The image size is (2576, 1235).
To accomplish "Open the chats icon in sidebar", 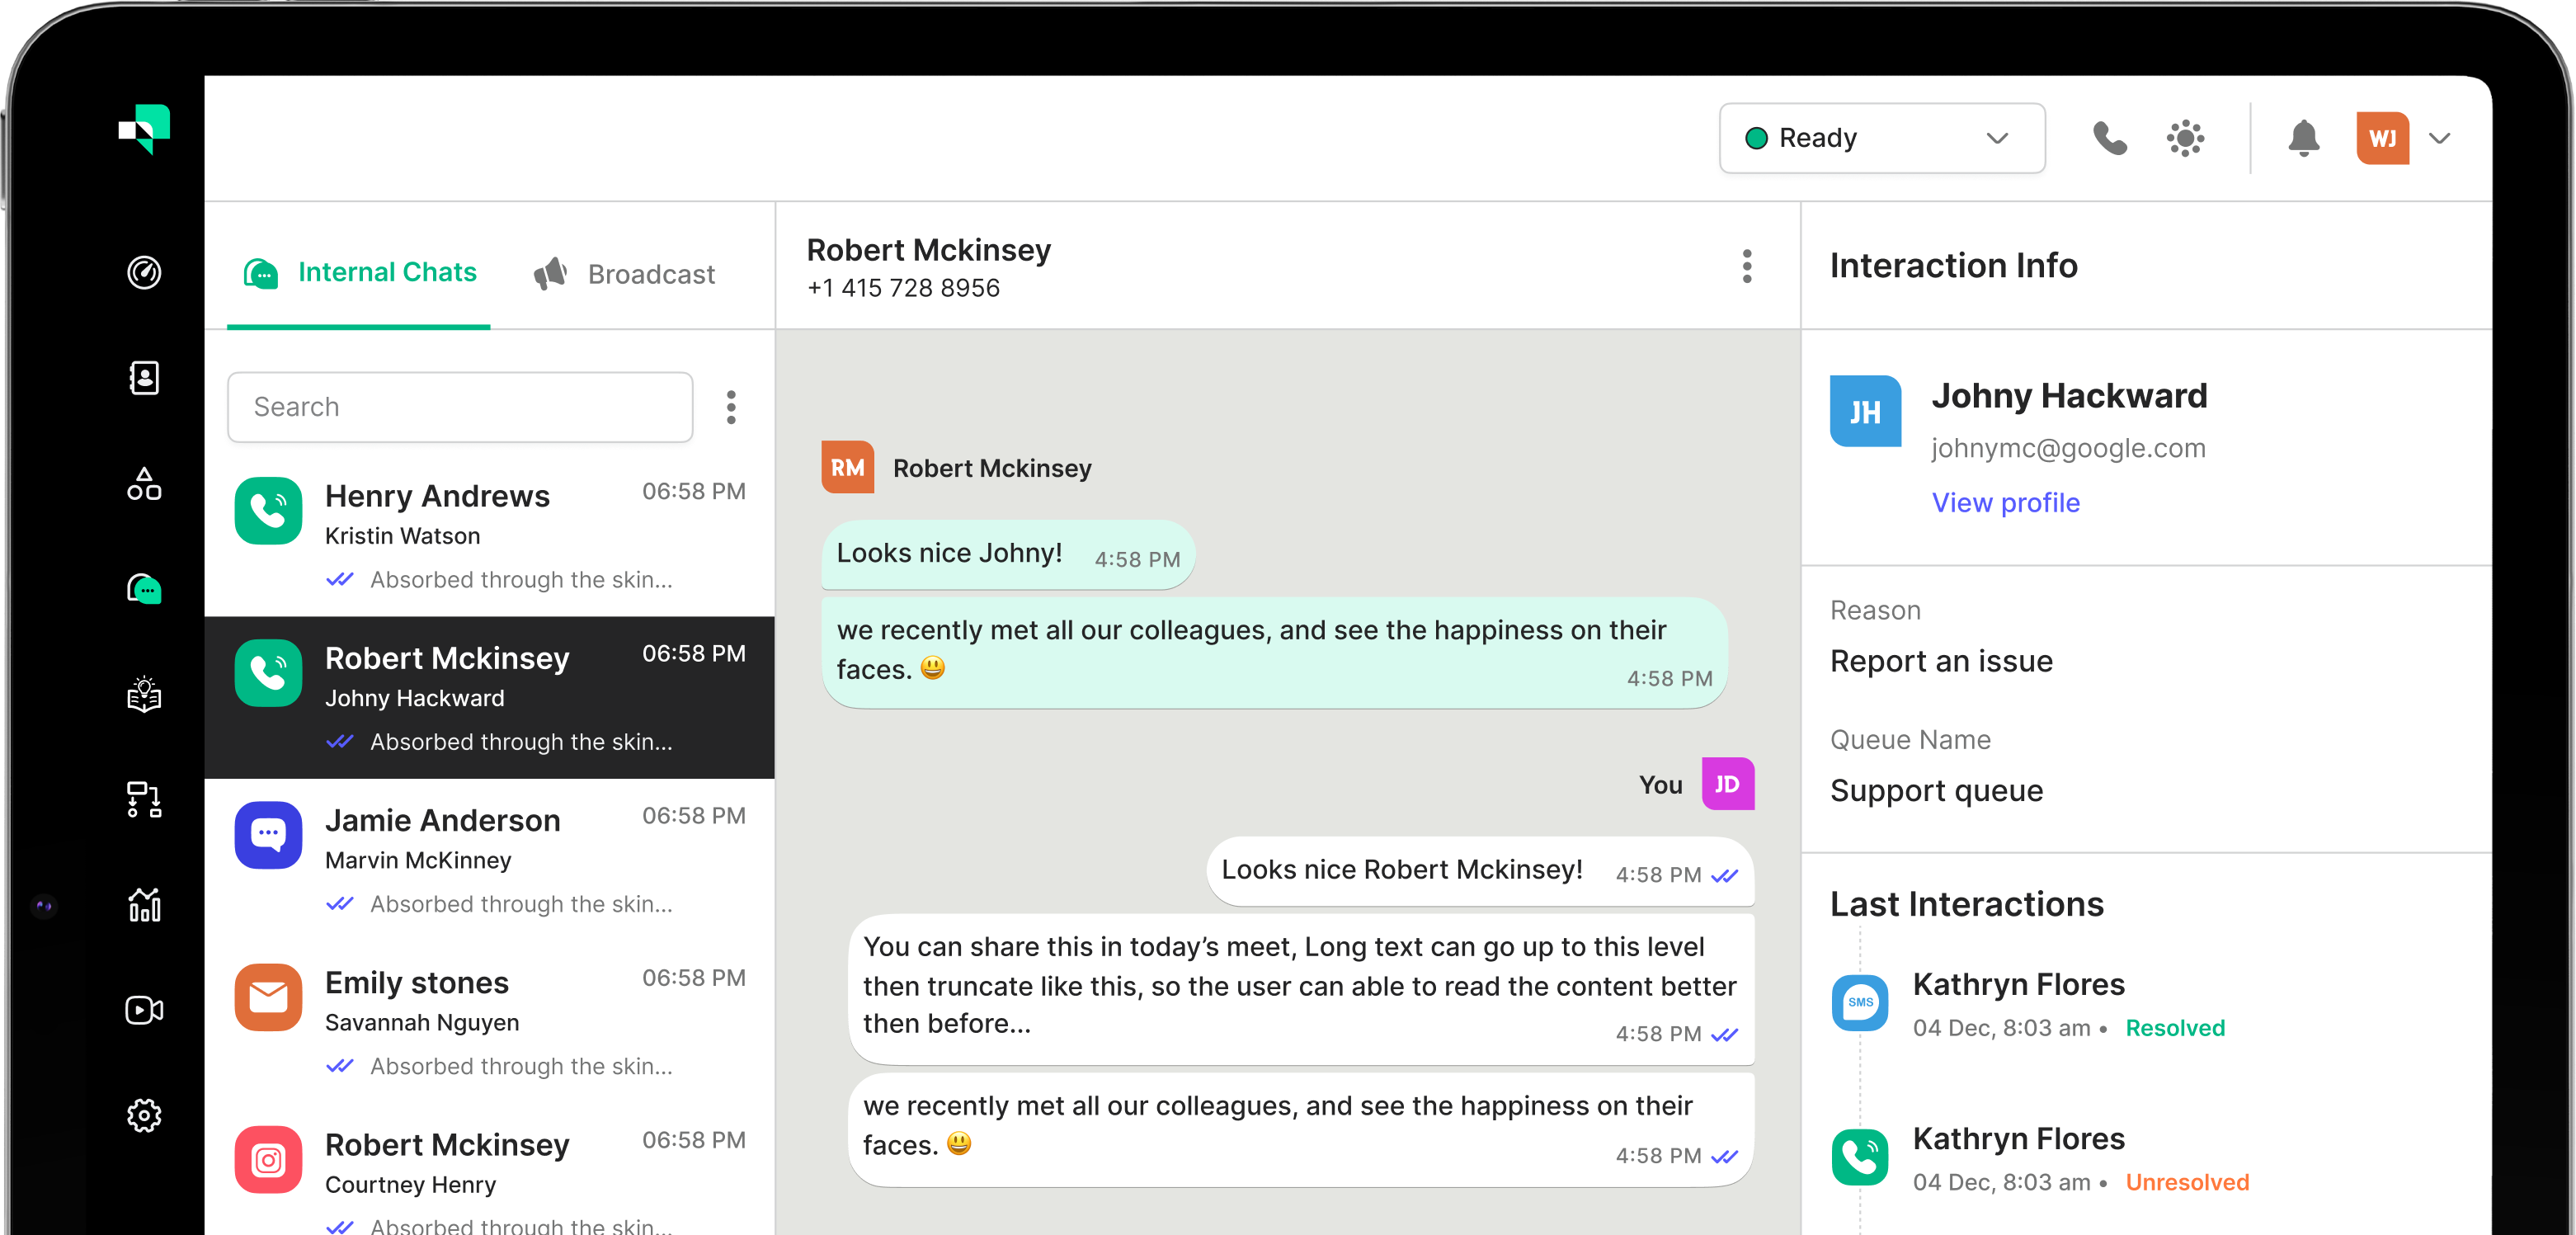I will pos(144,589).
